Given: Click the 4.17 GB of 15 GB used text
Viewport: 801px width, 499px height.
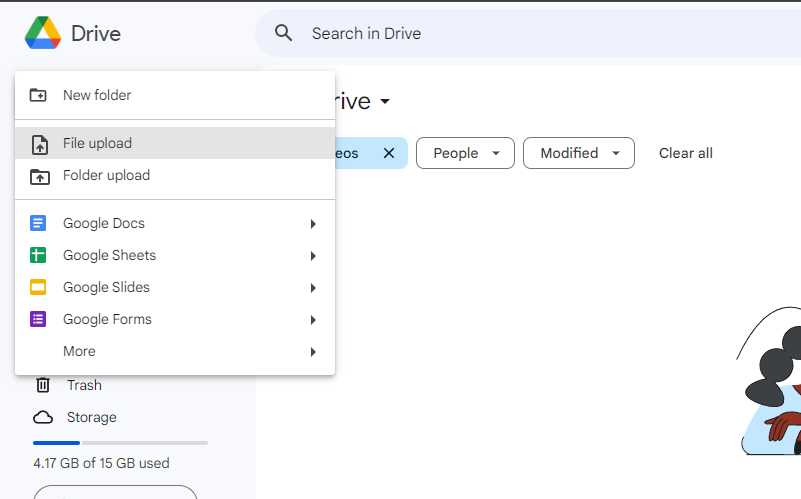Looking at the screenshot, I should (101, 463).
